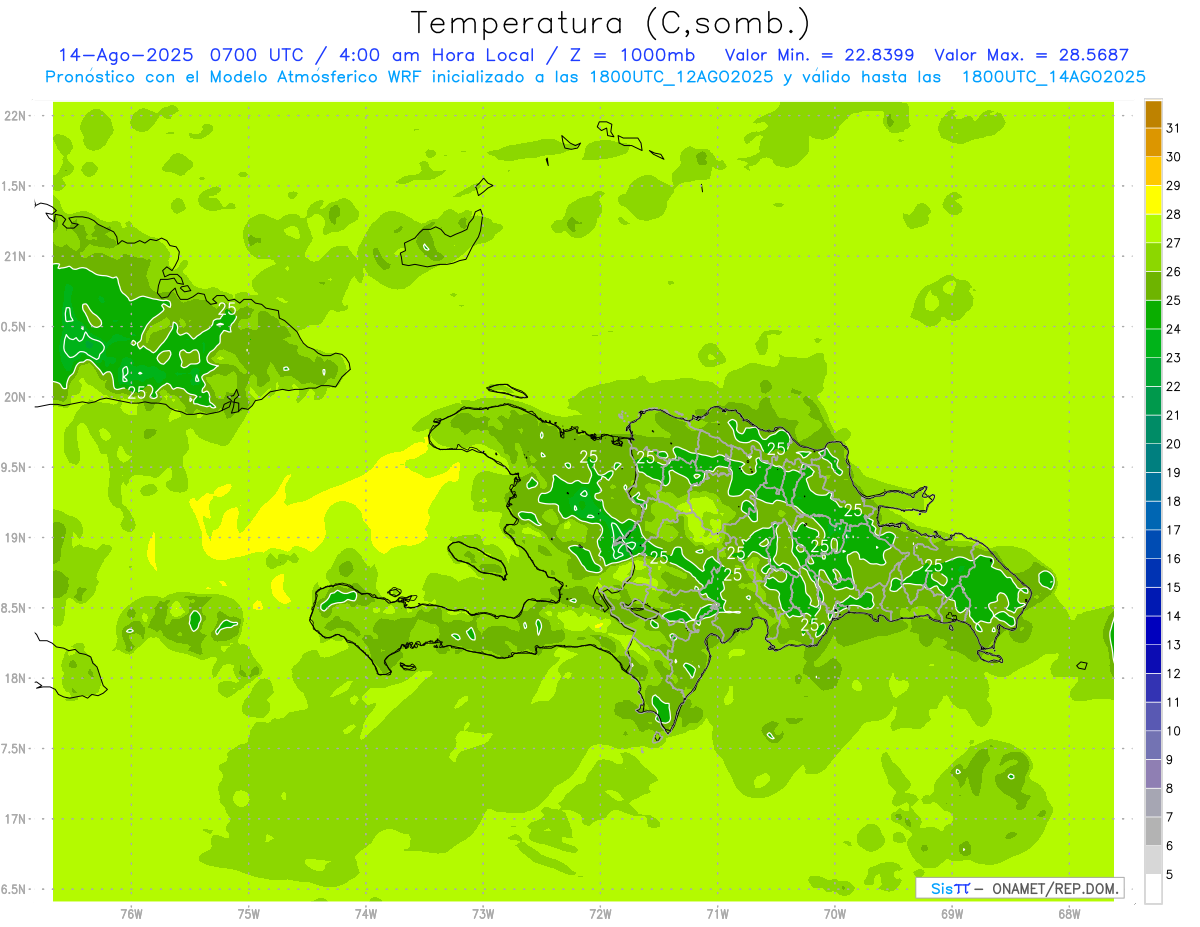Click the 75W longitude axis label

click(248, 914)
